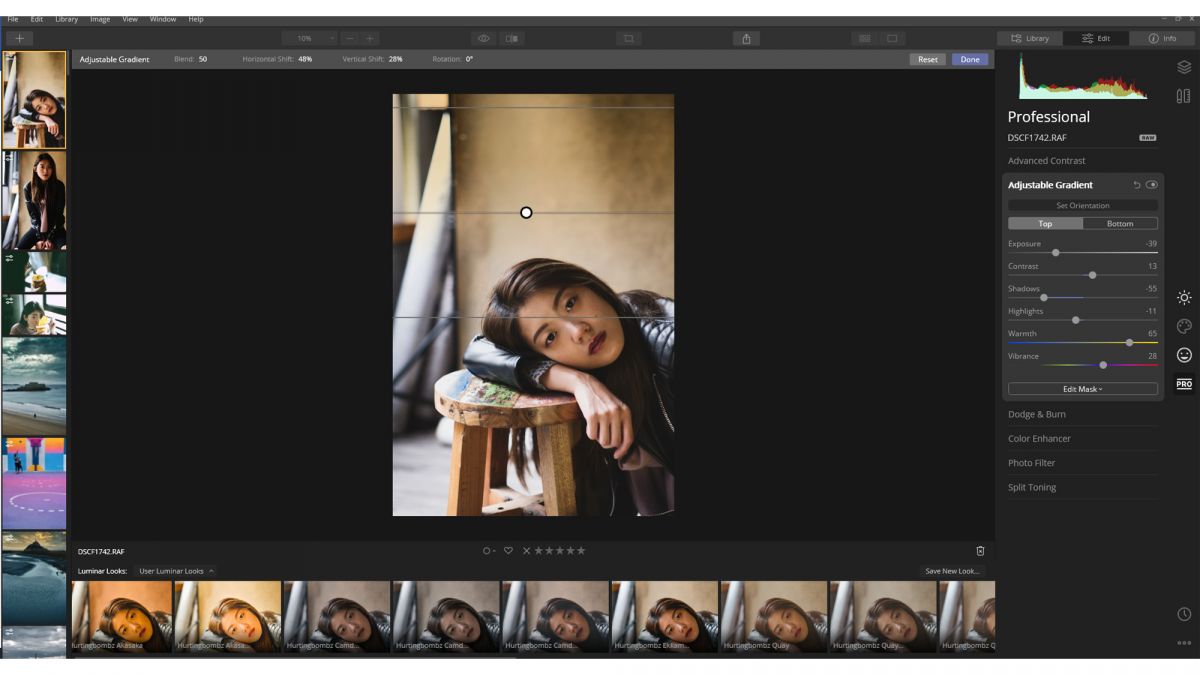Apply the Hurtingbombz Ekkam look thumbnail
This screenshot has width=1200, height=675.
(664, 617)
